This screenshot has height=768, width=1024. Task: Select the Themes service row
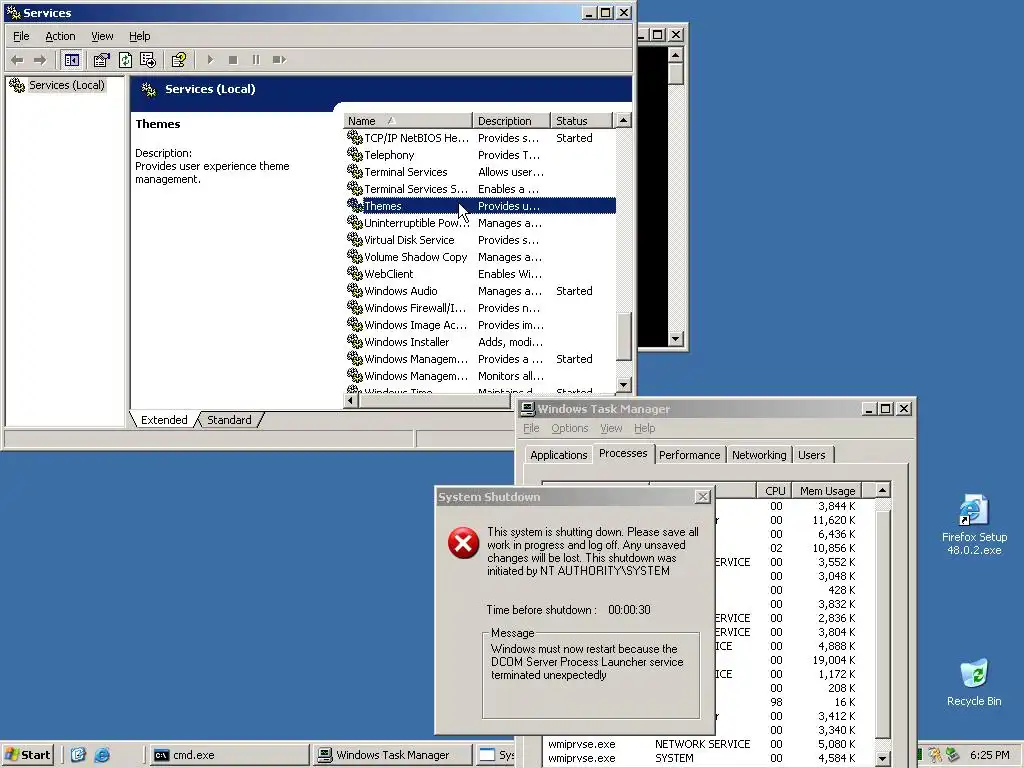[481, 206]
